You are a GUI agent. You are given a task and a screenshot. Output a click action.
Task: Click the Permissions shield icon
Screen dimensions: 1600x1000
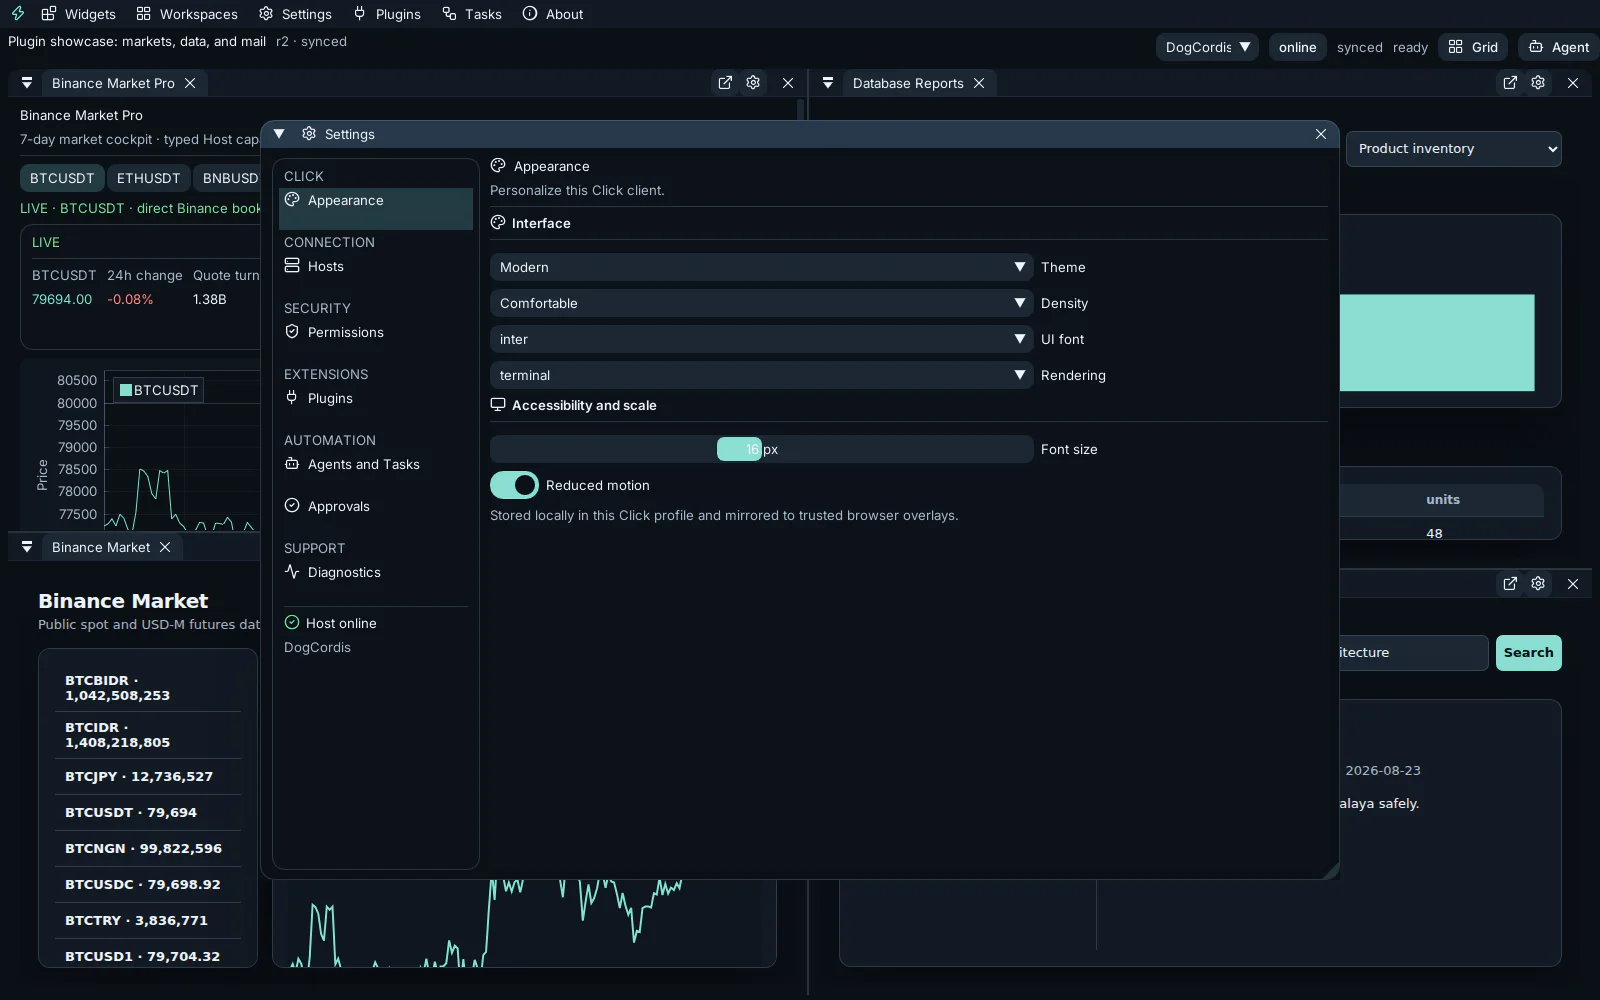tap(292, 332)
